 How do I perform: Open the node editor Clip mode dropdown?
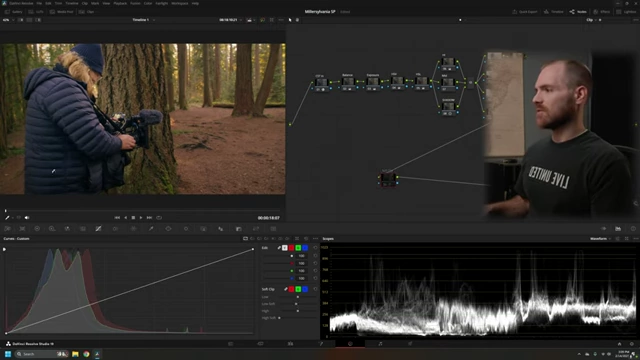(x=591, y=20)
